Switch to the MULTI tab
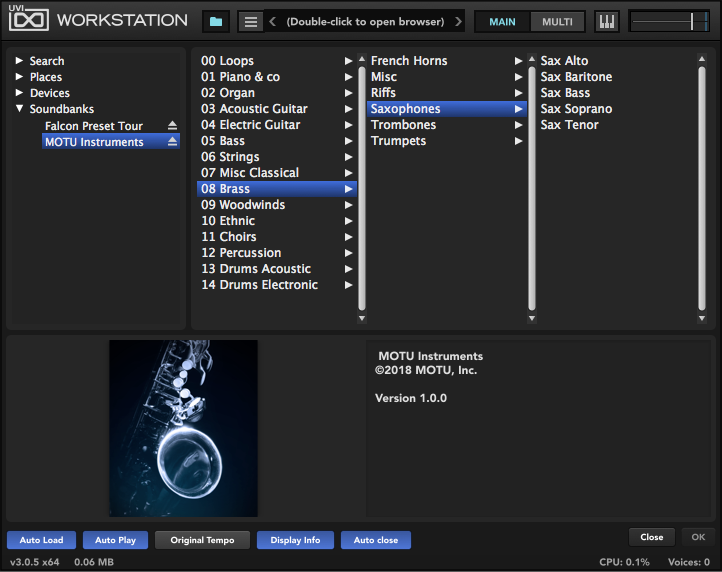The image size is (722, 572). coord(557,22)
